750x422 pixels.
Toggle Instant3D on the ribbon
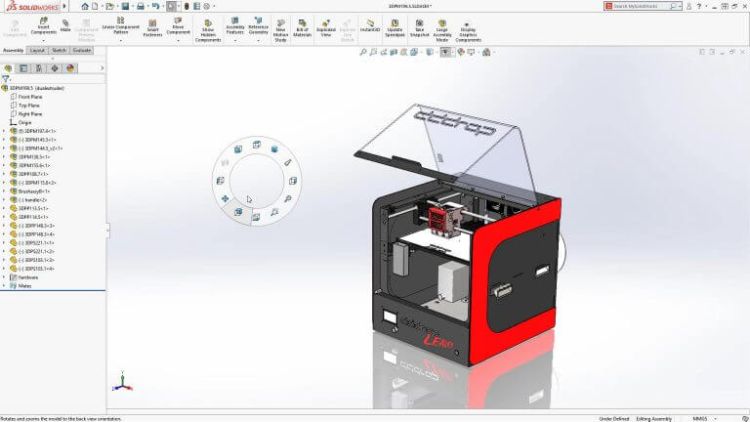[x=370, y=26]
